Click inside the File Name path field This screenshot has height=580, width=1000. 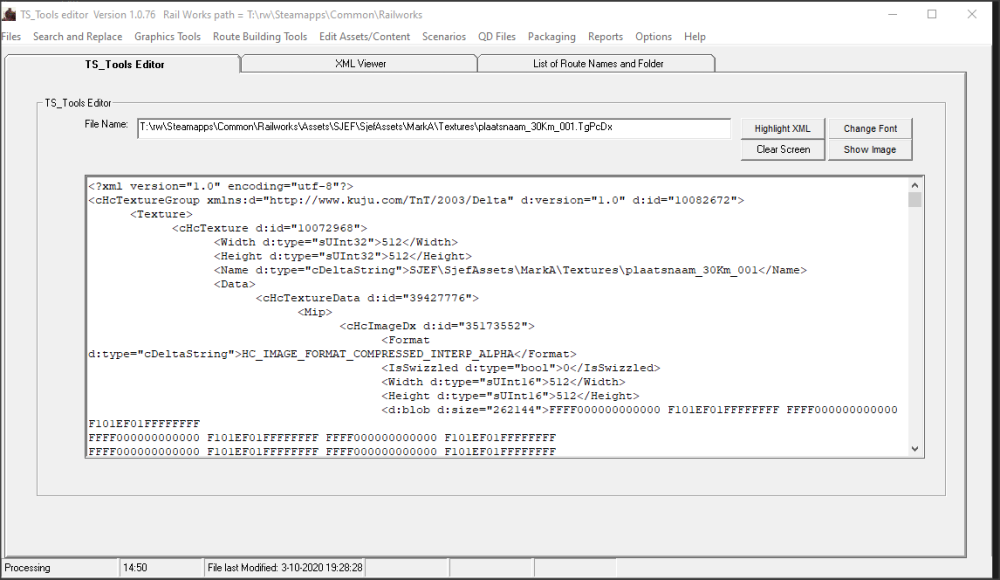coord(434,128)
